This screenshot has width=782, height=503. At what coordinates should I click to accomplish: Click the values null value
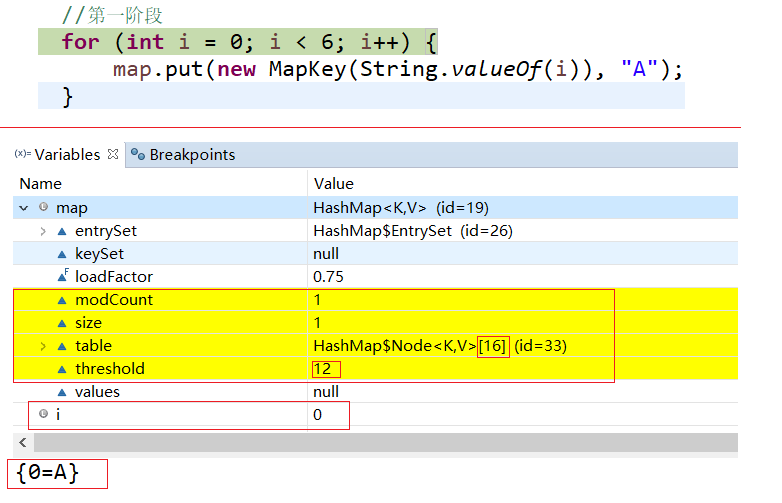tap(326, 392)
